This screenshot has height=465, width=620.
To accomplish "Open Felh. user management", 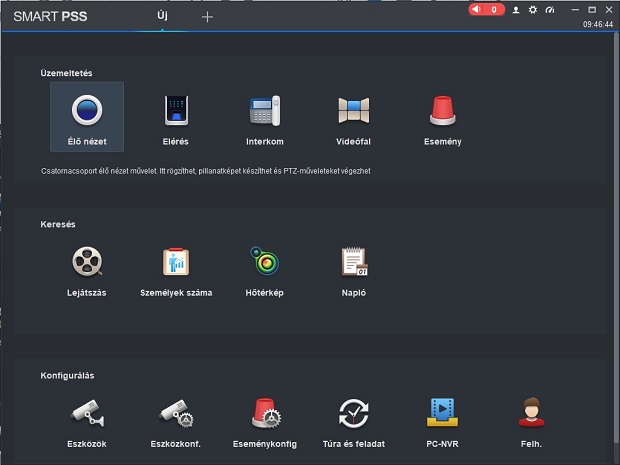I will [x=531, y=423].
